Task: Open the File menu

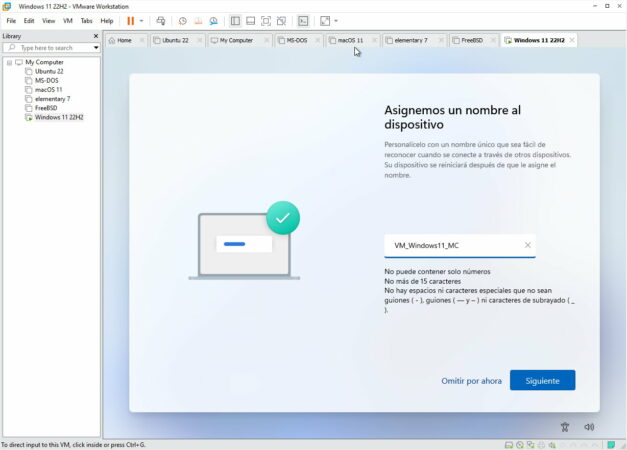Action: tap(11, 21)
